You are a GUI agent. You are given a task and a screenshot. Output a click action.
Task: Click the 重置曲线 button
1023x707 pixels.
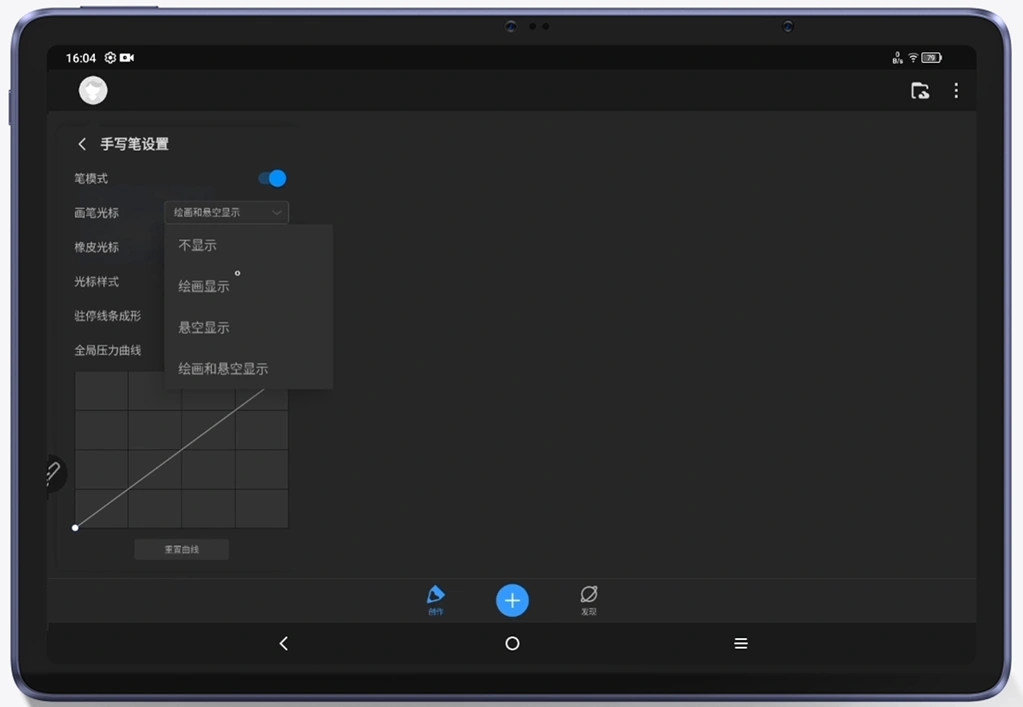[182, 549]
